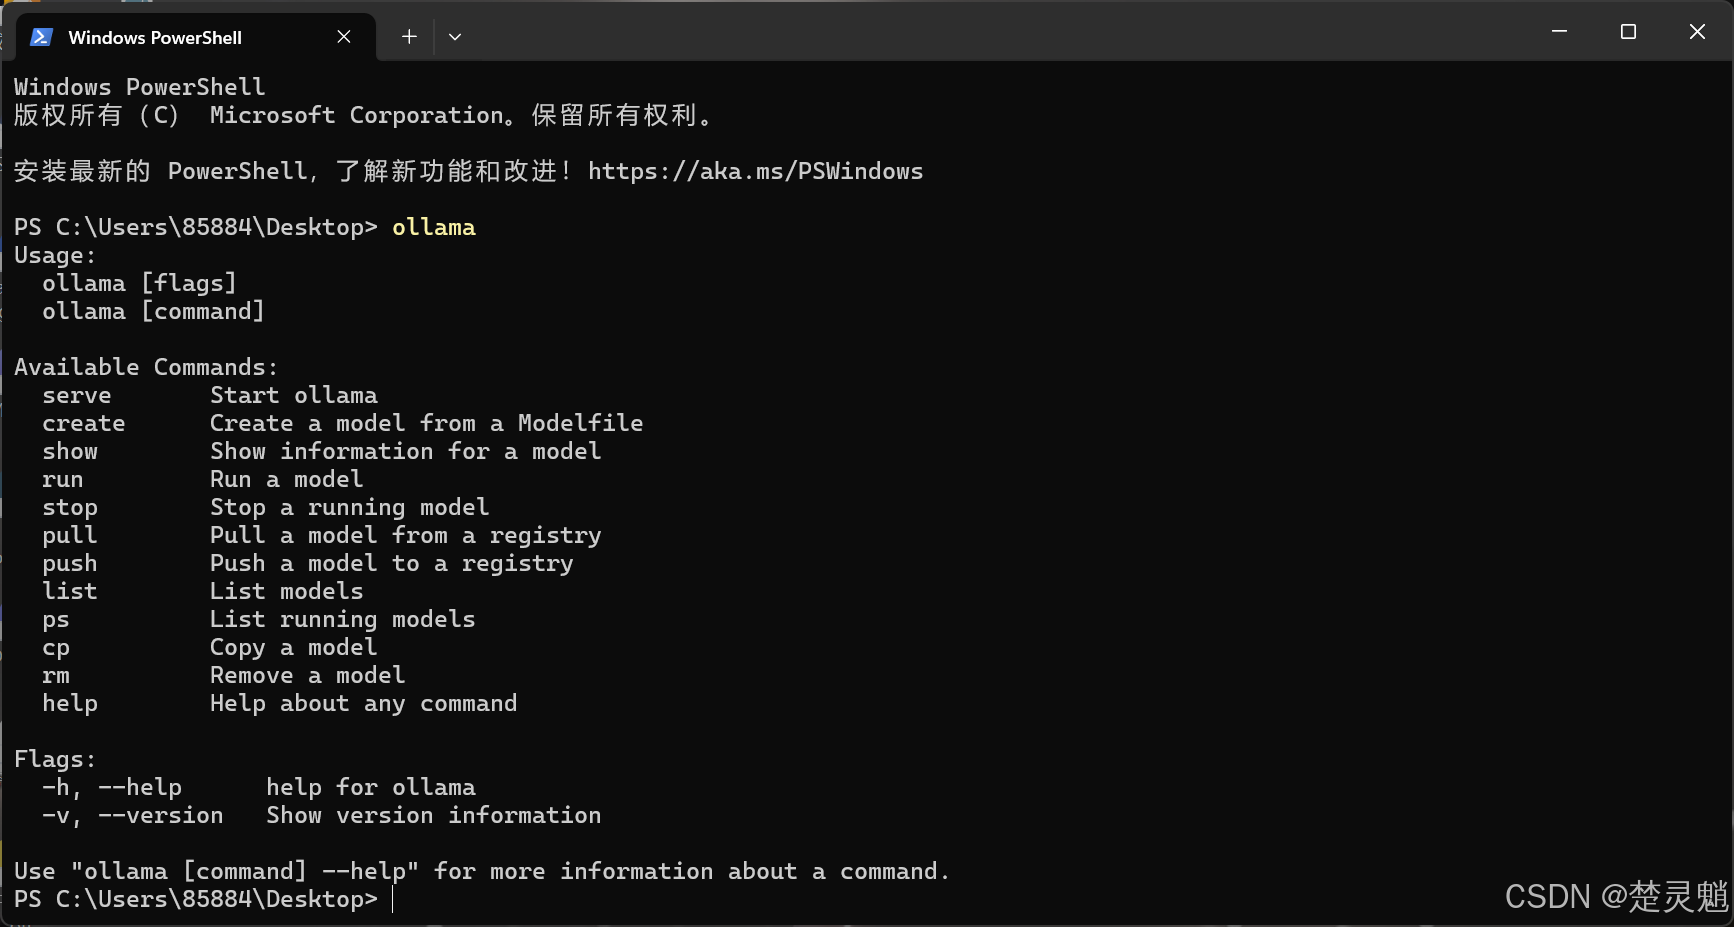Expand the new tab profile dropdown chevron
The height and width of the screenshot is (927, 1734).
point(455,37)
